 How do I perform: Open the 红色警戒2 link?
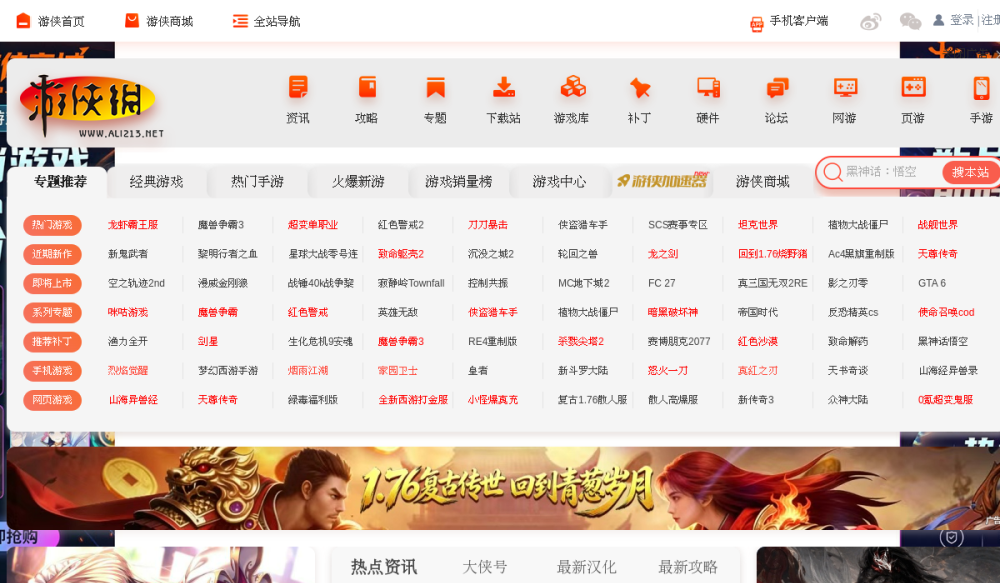(401, 225)
